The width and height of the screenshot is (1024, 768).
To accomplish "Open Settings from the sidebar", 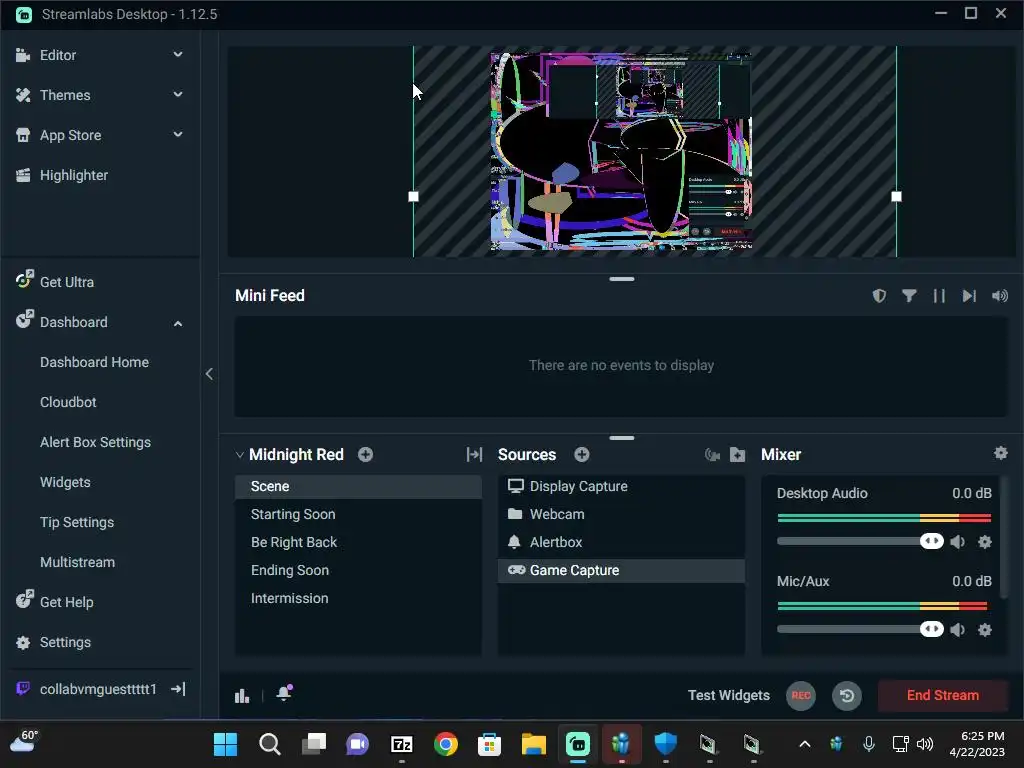I will coord(65,642).
